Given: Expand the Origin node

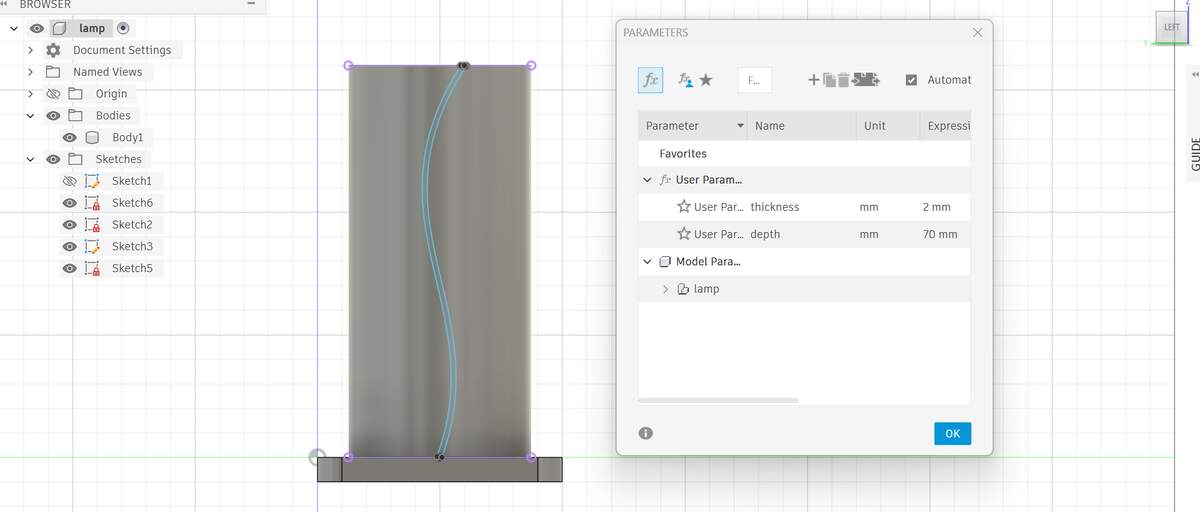Looking at the screenshot, I should click(x=31, y=94).
